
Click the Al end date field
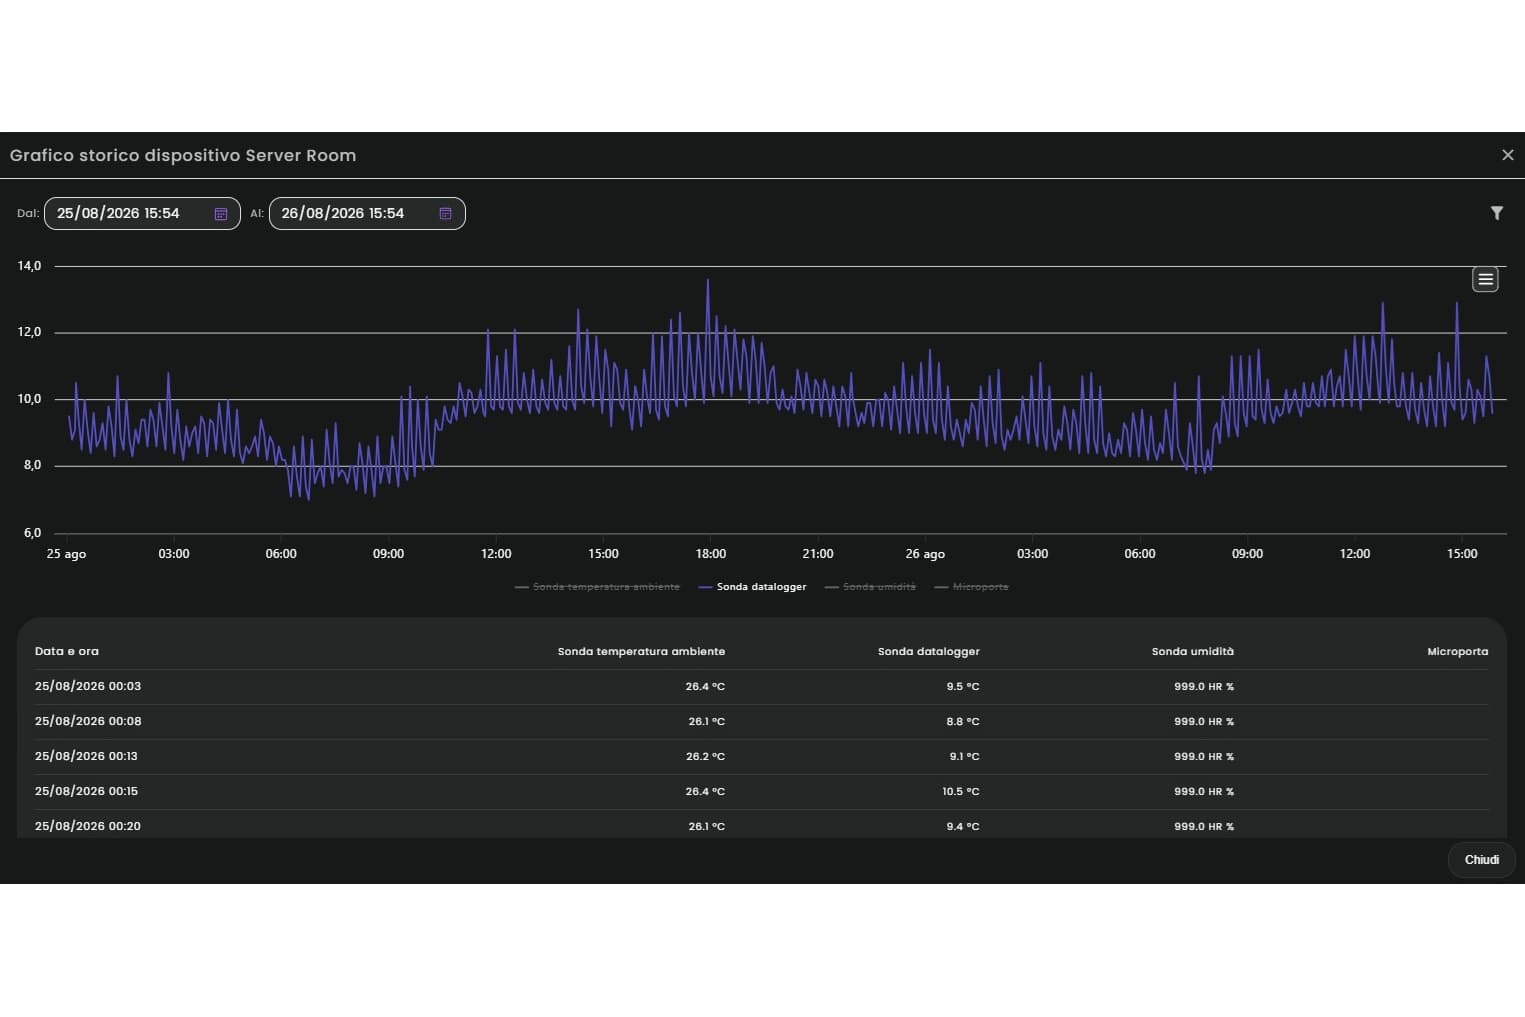coord(367,214)
